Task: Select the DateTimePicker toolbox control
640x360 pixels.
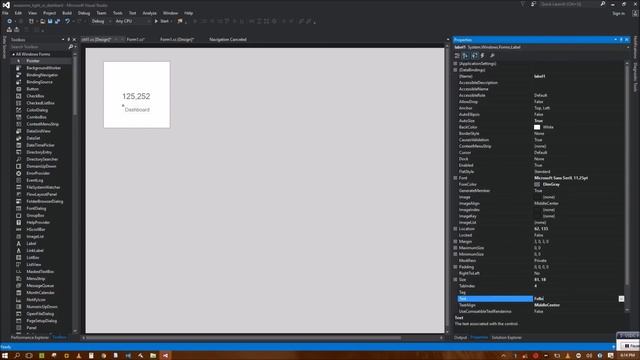Action: [43, 145]
